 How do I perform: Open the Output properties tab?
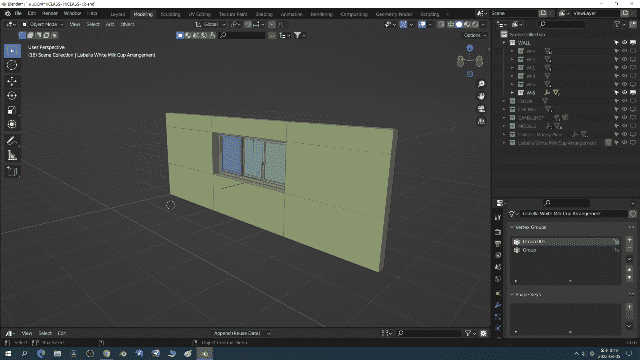(498, 244)
